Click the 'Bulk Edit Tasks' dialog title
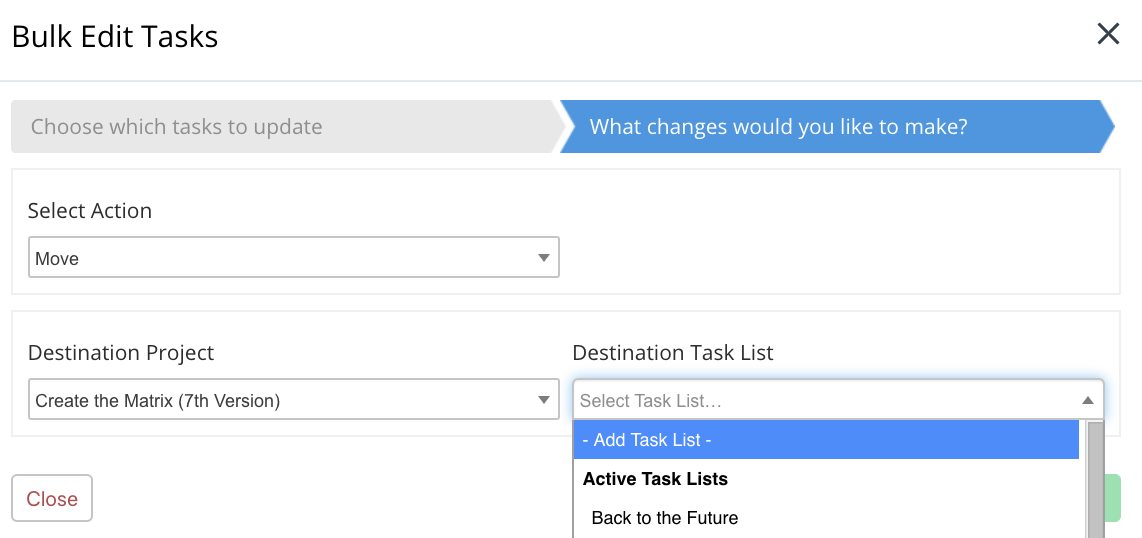 click(115, 37)
